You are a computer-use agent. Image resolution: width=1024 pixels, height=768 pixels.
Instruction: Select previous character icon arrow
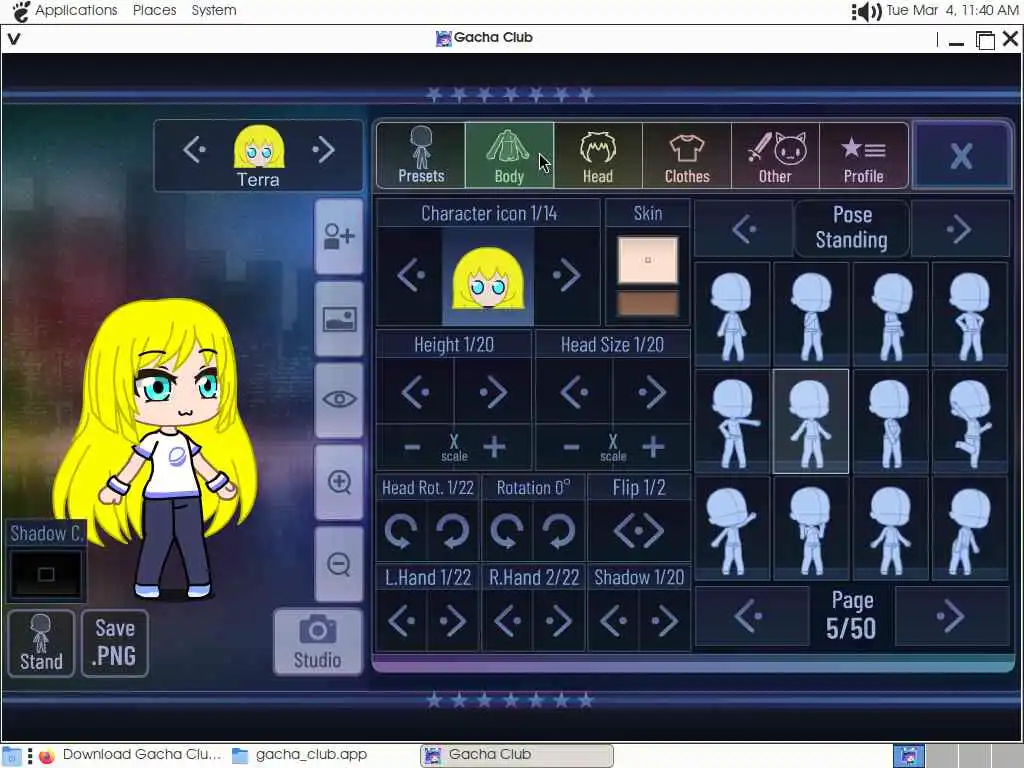(410, 276)
